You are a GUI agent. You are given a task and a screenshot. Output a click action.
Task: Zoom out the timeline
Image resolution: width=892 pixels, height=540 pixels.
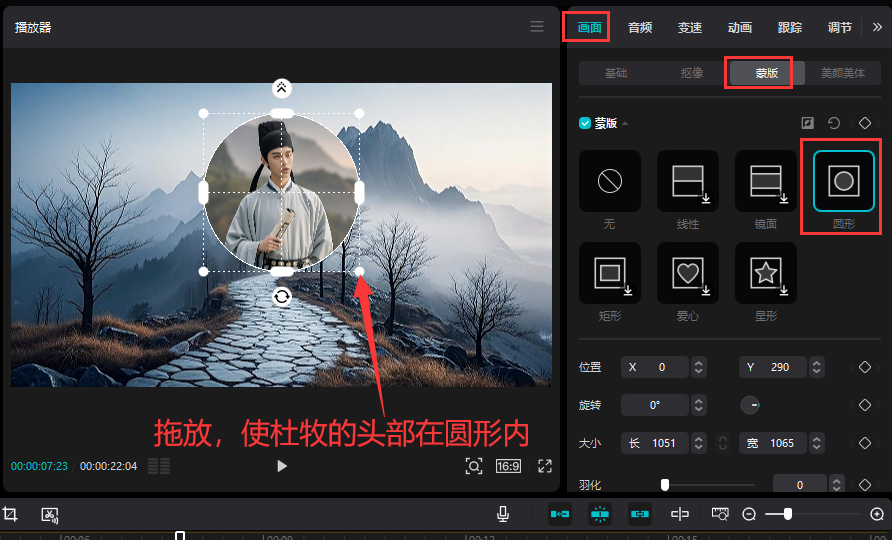(x=749, y=514)
